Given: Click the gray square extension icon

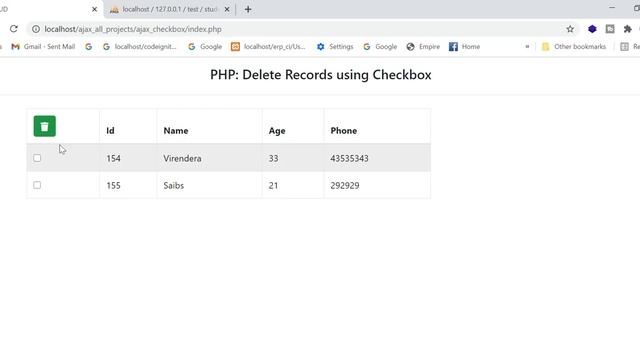Looking at the screenshot, I should (610, 29).
